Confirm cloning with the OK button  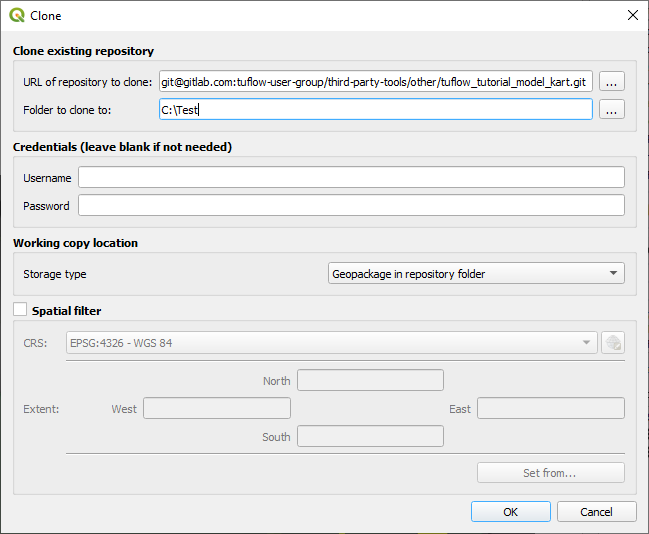pyautogui.click(x=511, y=512)
